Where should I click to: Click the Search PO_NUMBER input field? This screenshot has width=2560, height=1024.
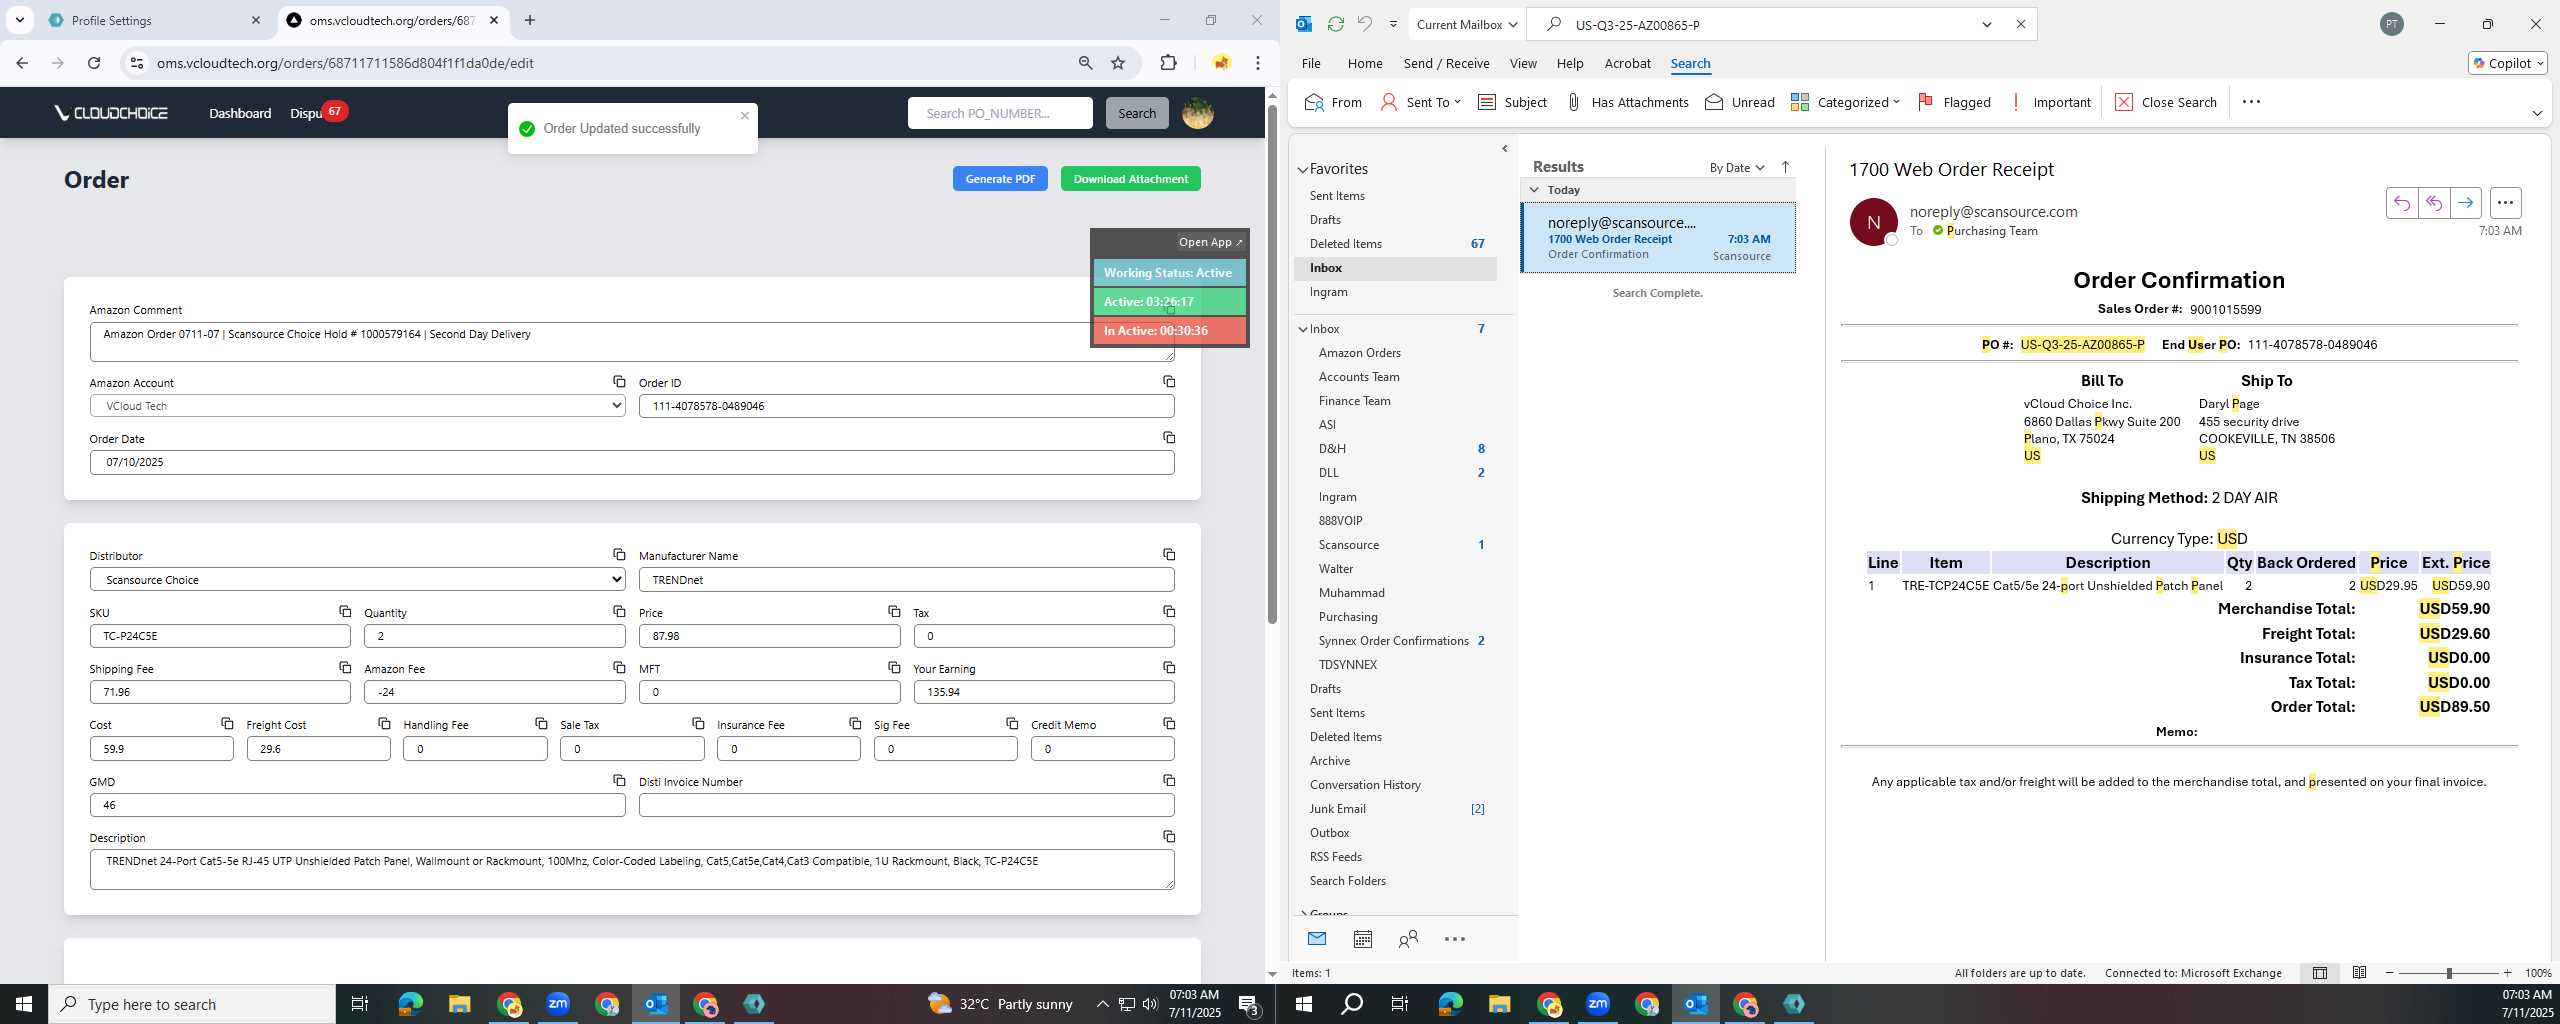click(x=1000, y=113)
